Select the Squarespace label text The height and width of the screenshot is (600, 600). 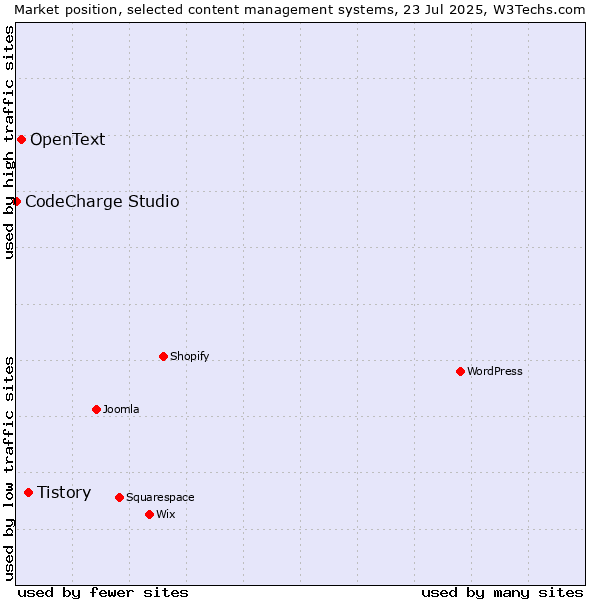point(160,497)
